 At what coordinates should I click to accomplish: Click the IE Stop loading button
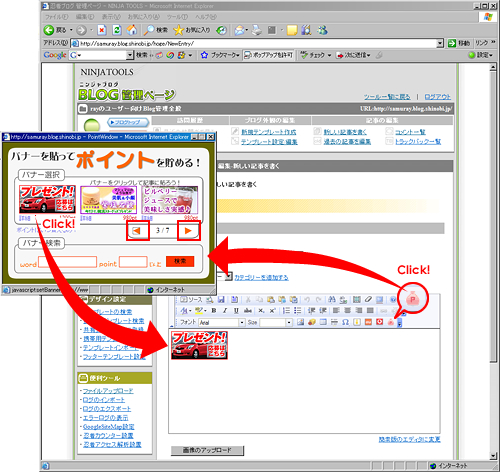click(102, 30)
